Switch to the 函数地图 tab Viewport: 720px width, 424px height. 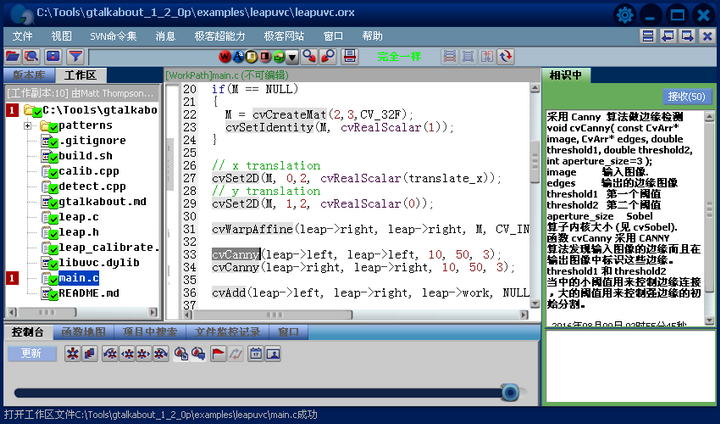pyautogui.click(x=83, y=332)
